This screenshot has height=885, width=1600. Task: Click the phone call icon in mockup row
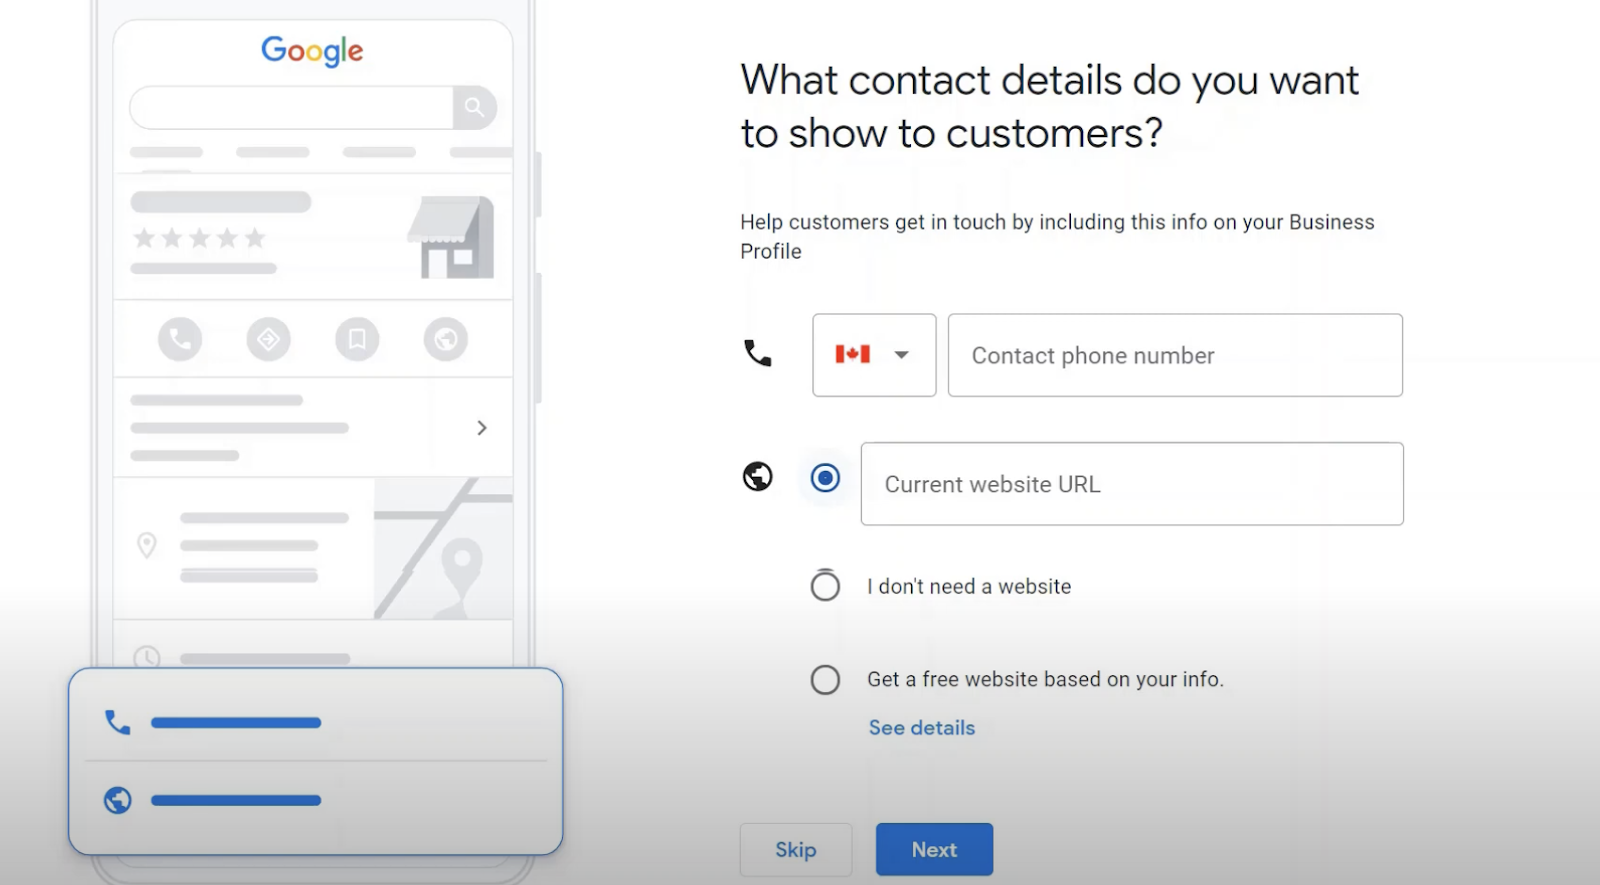[180, 339]
